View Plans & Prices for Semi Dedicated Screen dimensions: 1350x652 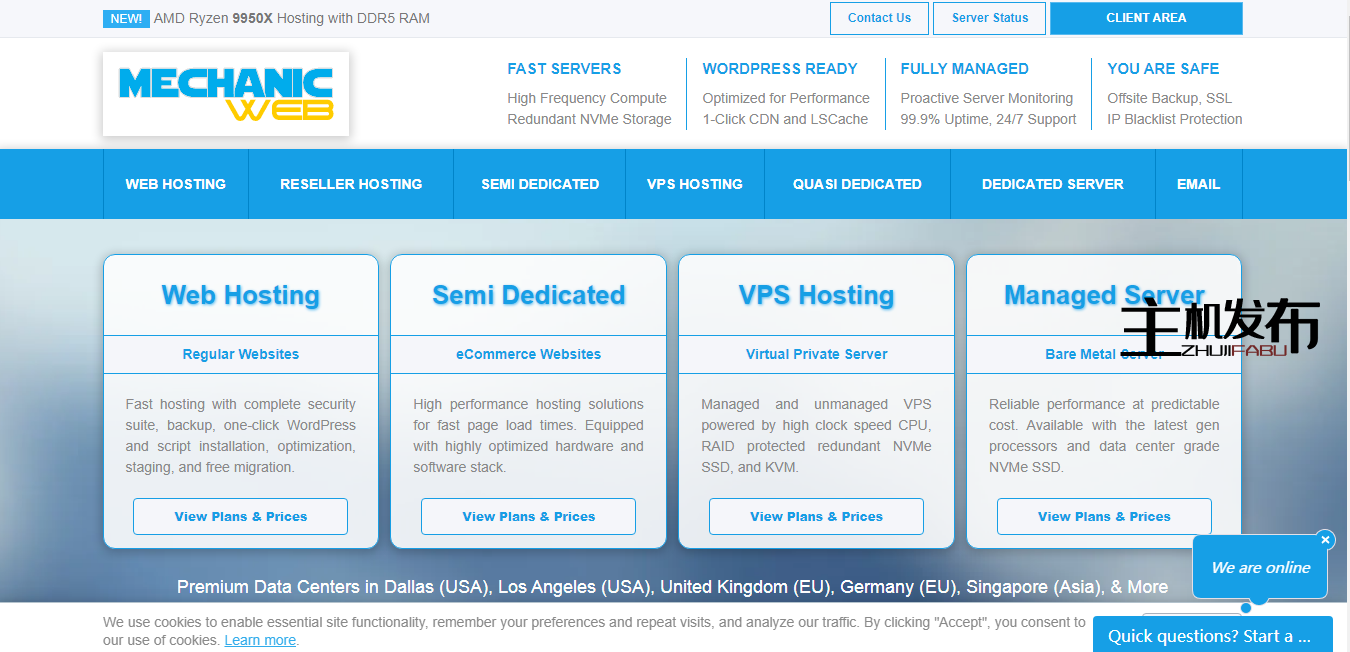pos(528,517)
